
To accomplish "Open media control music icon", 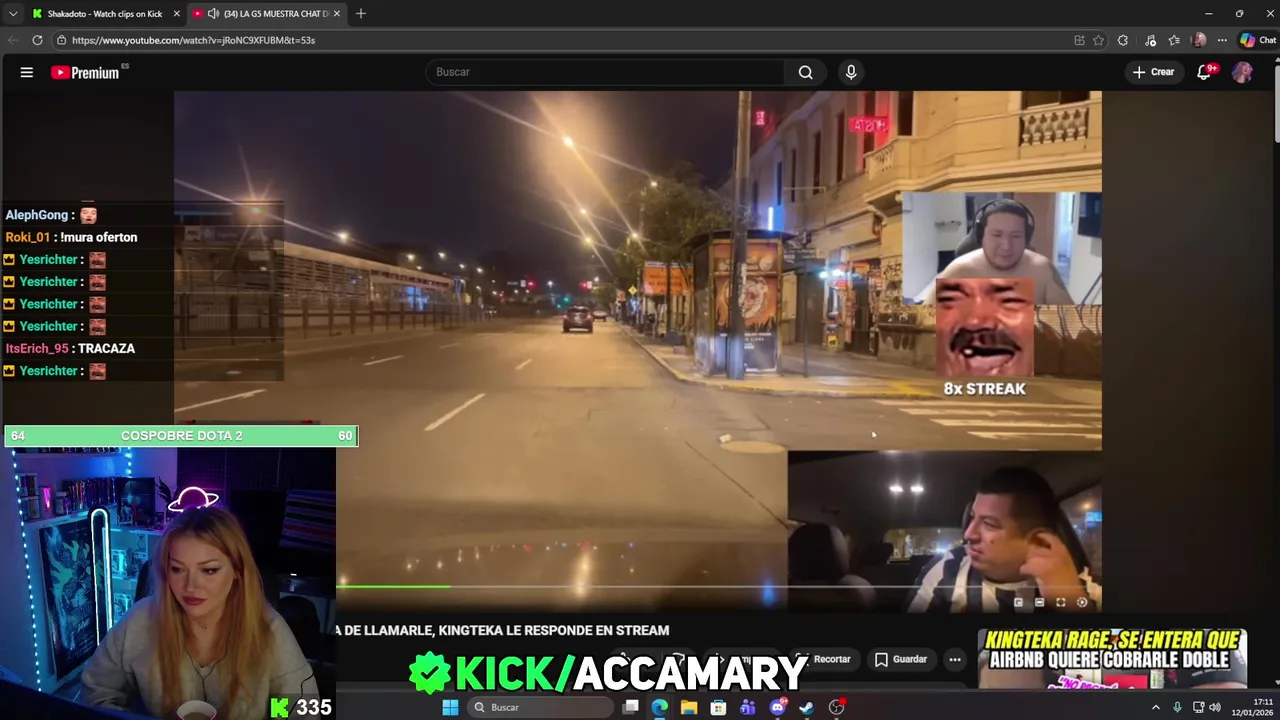I will [1150, 40].
